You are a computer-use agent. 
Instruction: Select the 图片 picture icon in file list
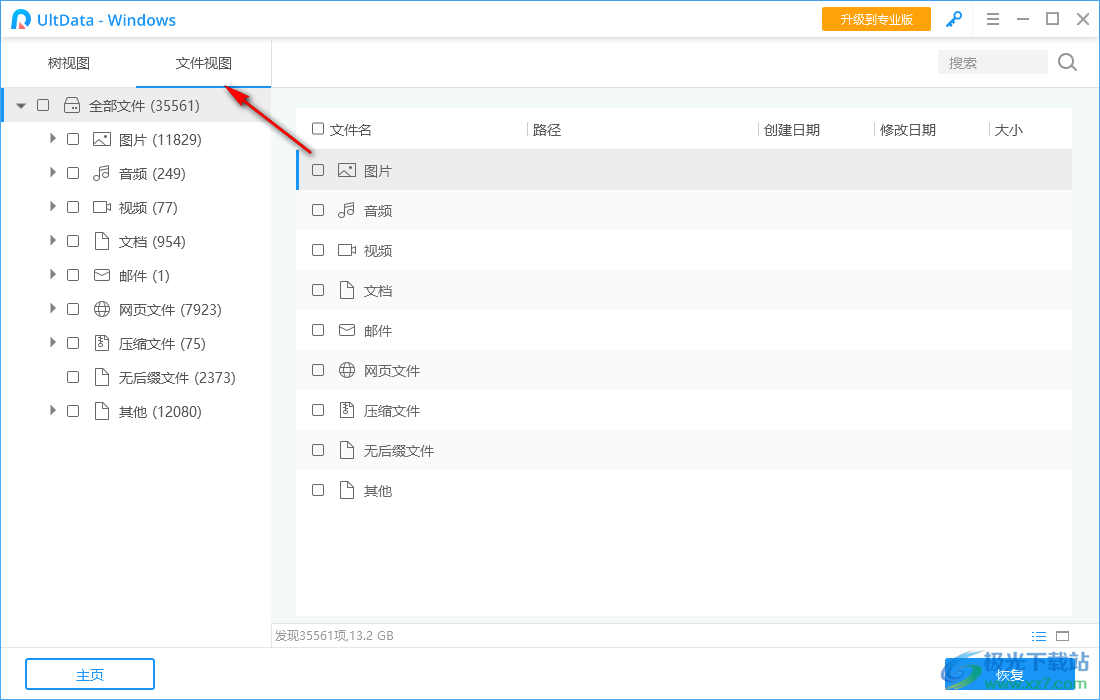(x=345, y=170)
